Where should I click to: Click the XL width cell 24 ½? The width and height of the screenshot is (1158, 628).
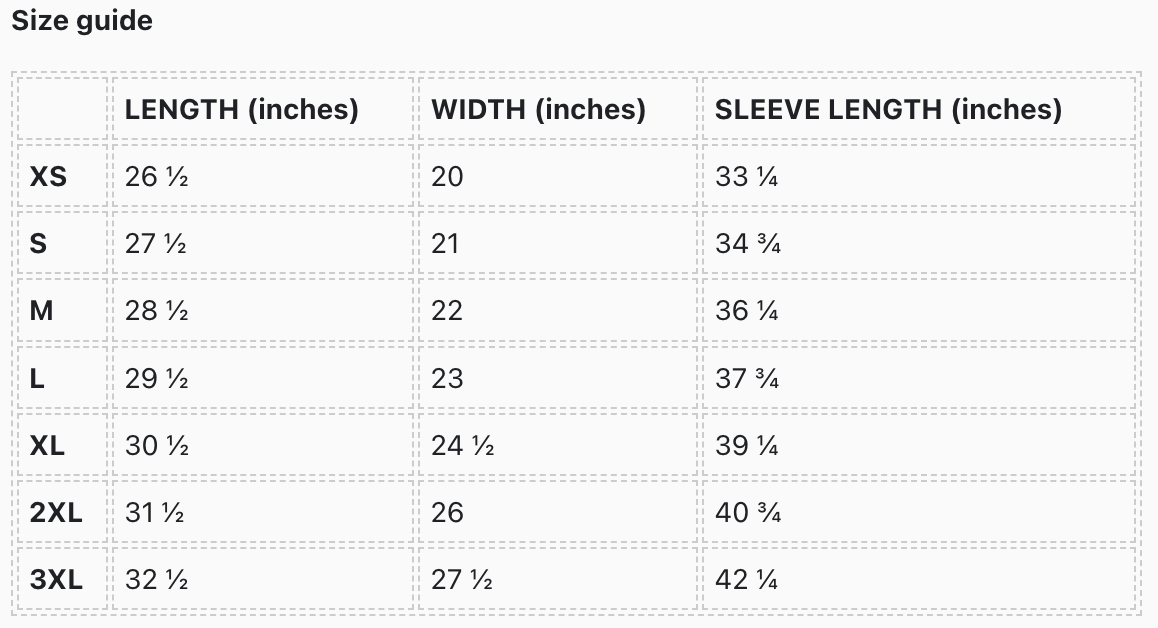pos(462,445)
